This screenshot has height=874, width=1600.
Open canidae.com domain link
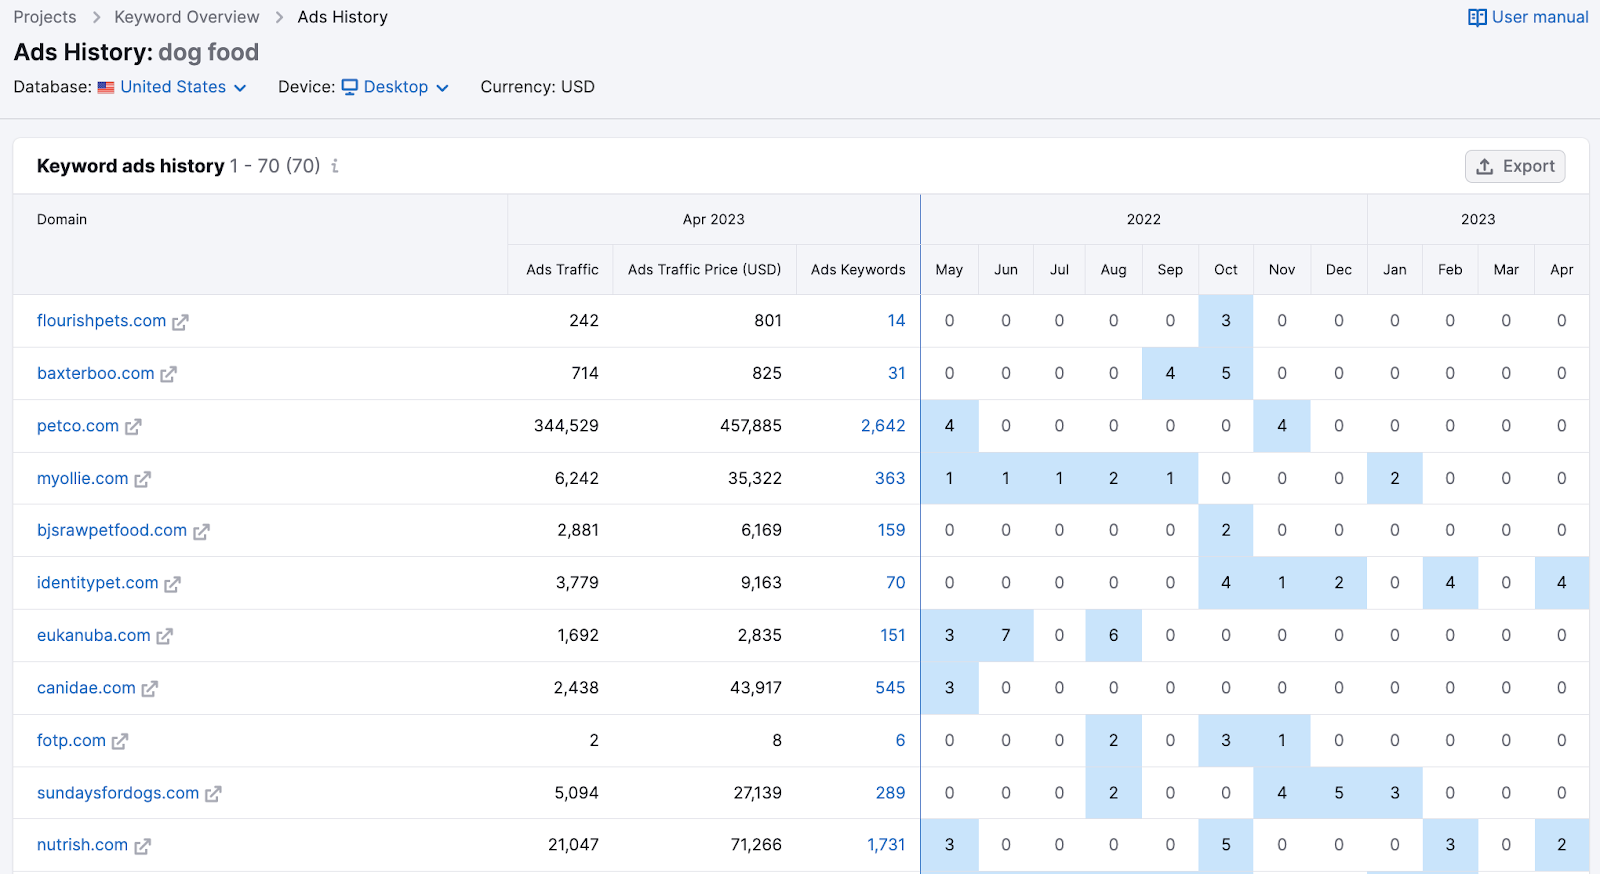[86, 688]
